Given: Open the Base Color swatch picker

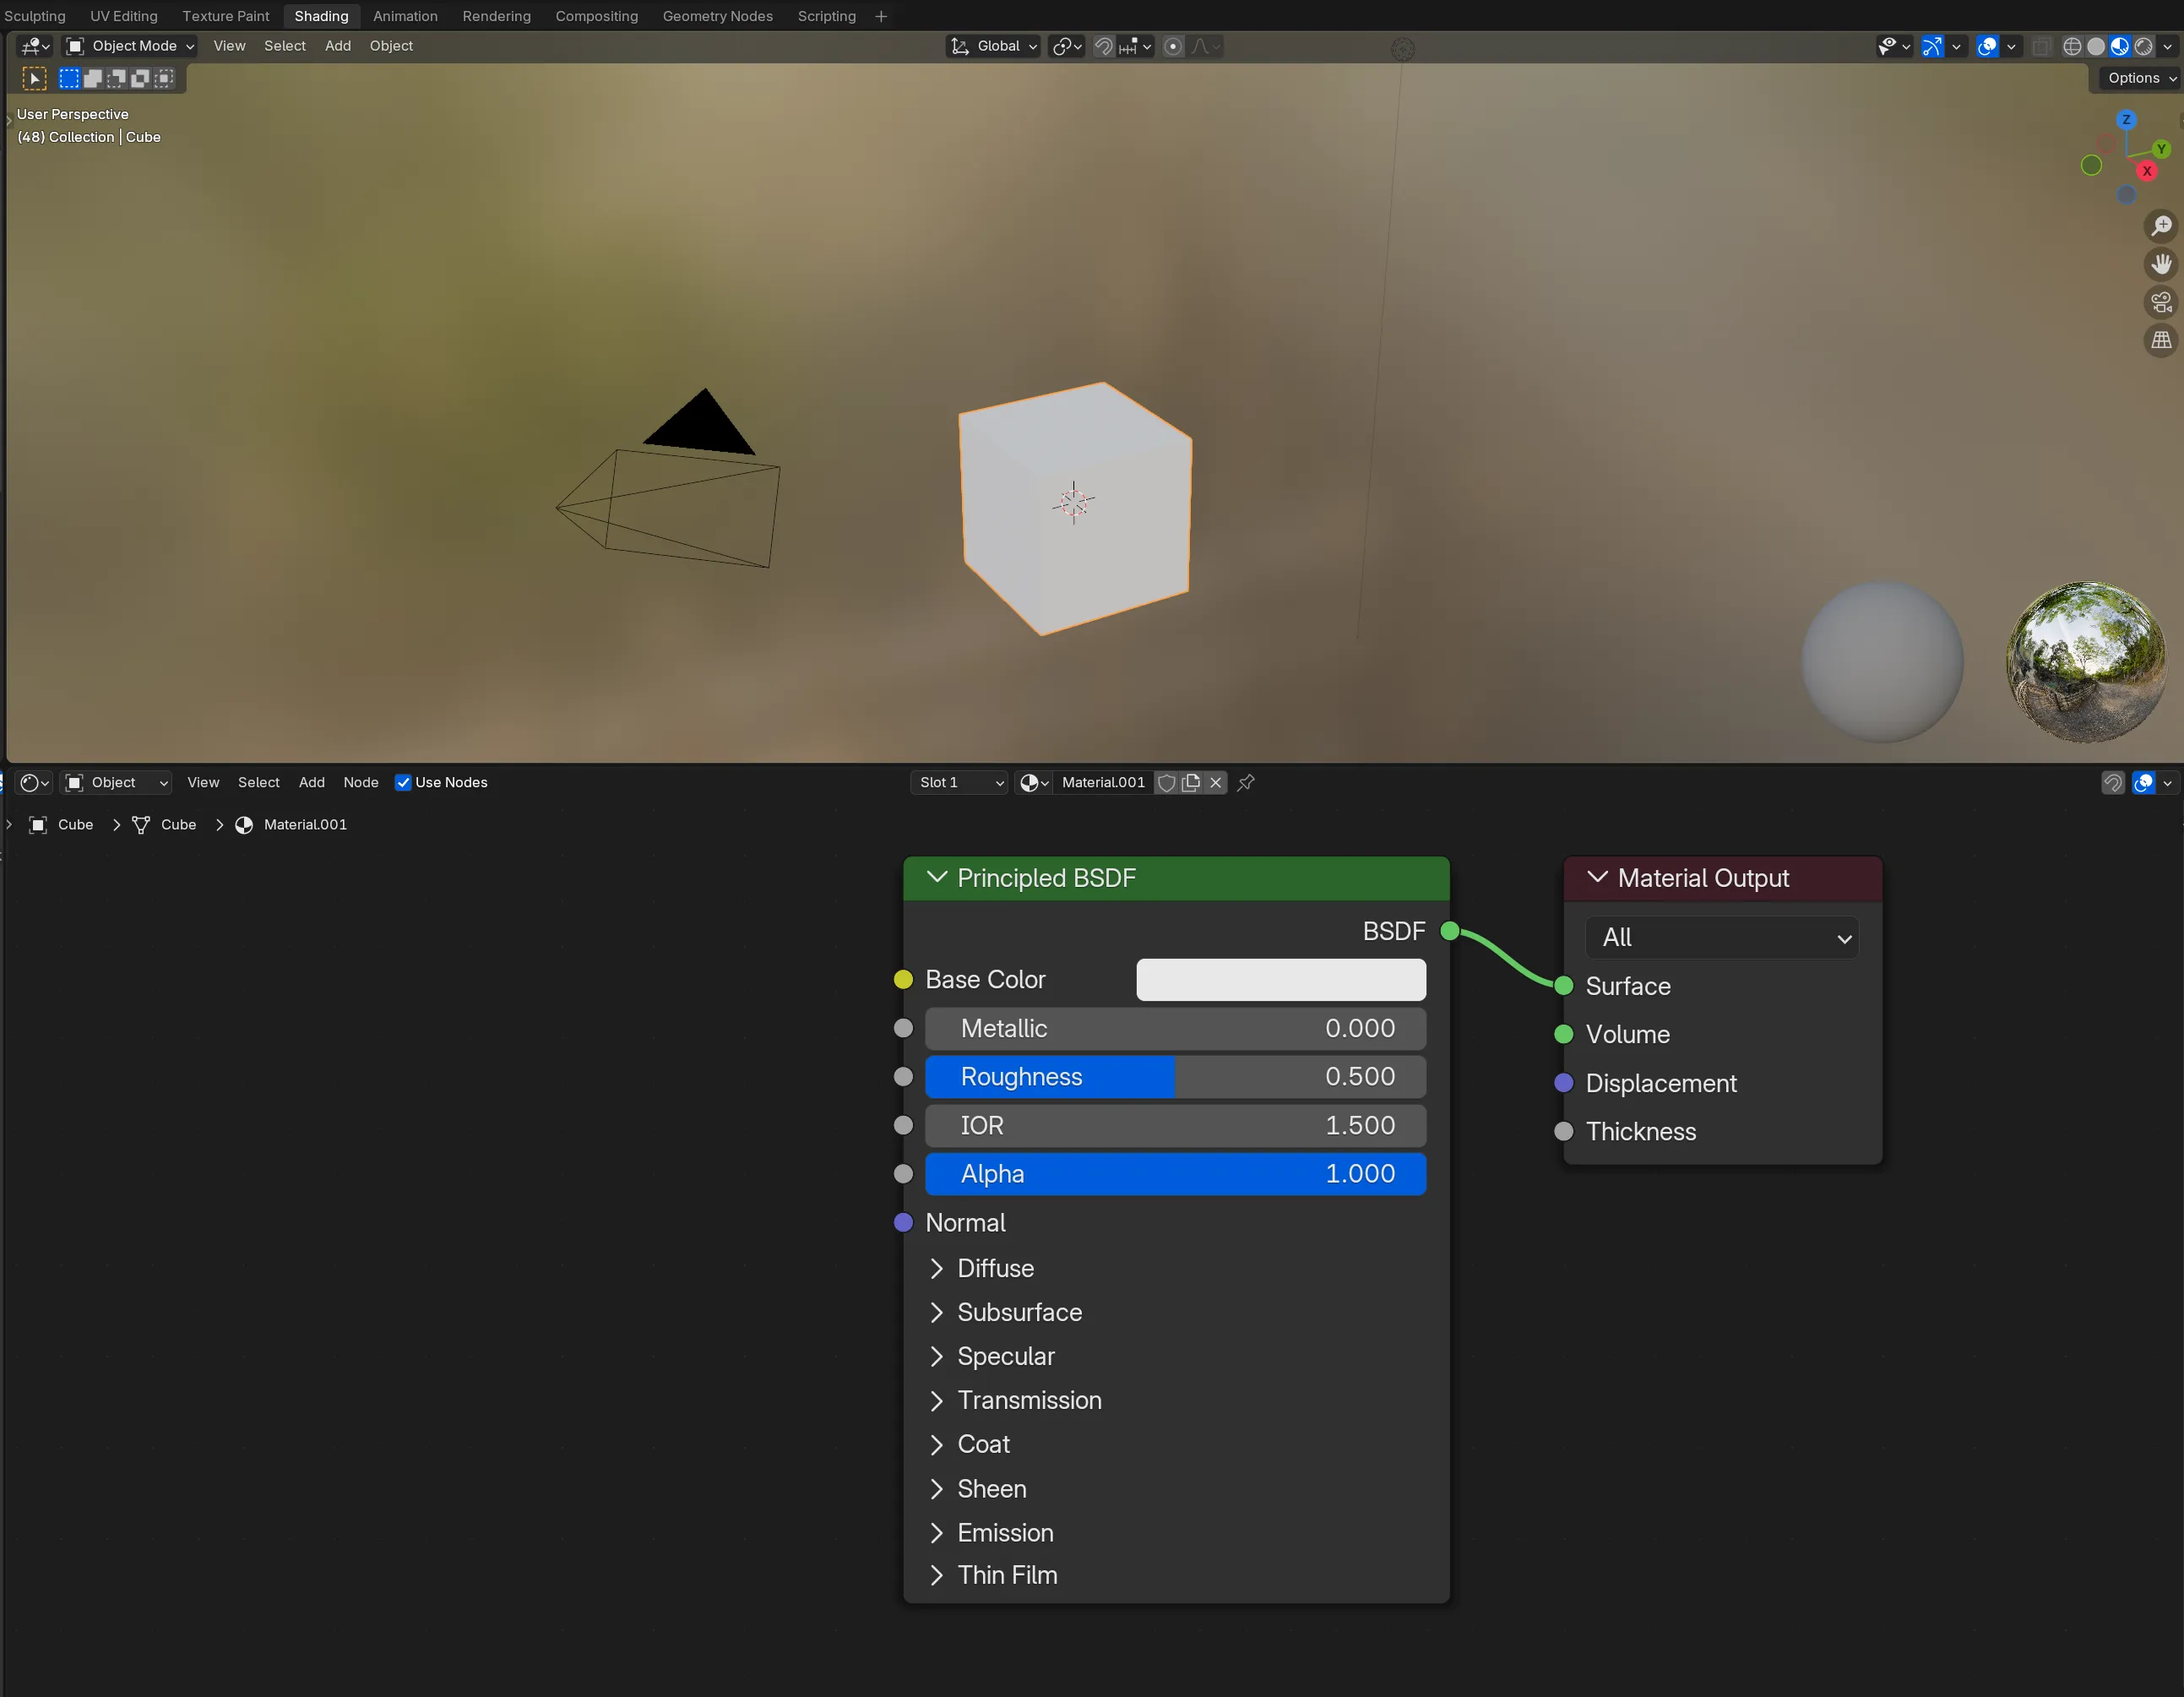Looking at the screenshot, I should click(1281, 980).
